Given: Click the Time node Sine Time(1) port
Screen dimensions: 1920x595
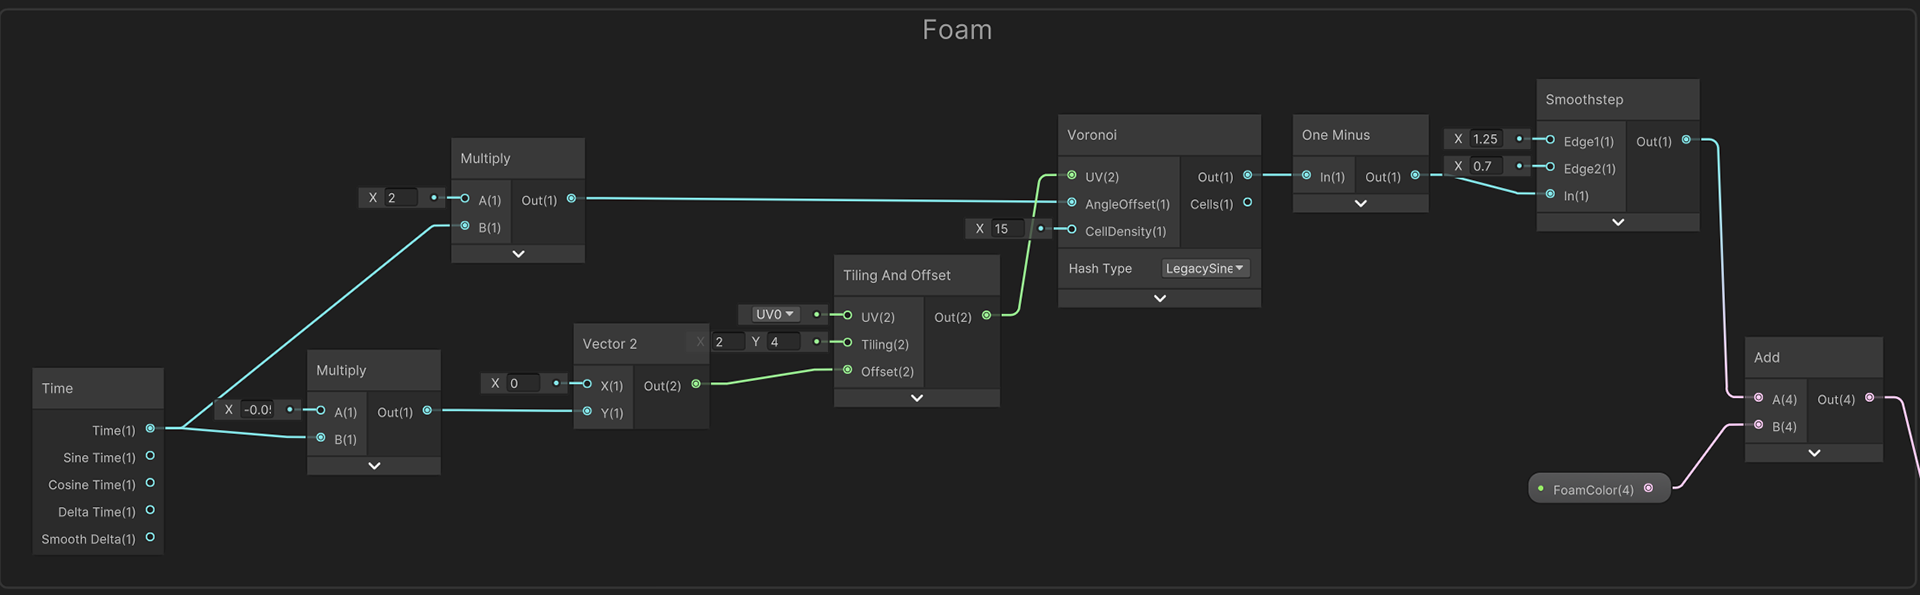Looking at the screenshot, I should pyautogui.click(x=150, y=456).
